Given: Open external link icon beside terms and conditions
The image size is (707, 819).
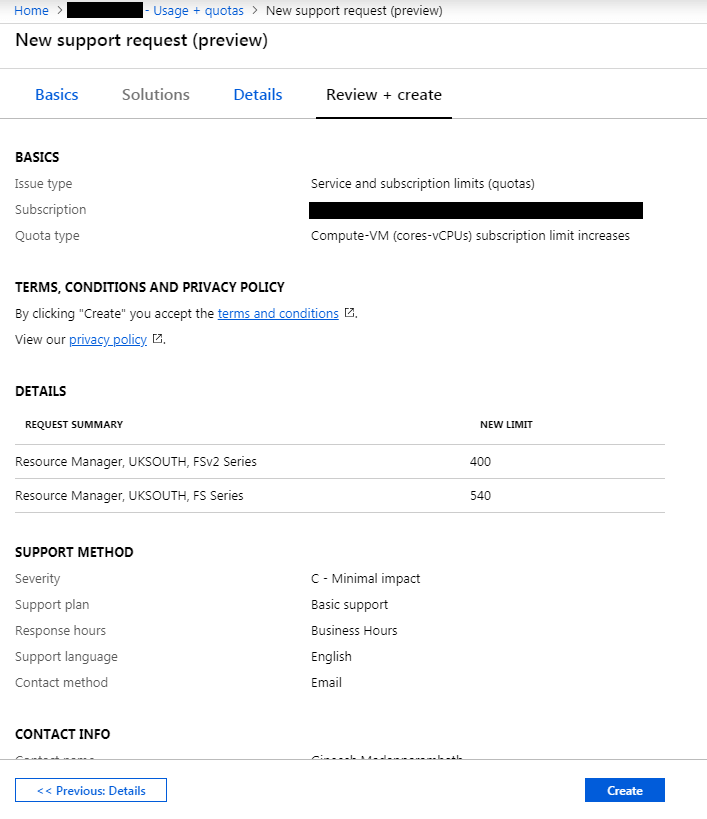Looking at the screenshot, I should pyautogui.click(x=349, y=313).
